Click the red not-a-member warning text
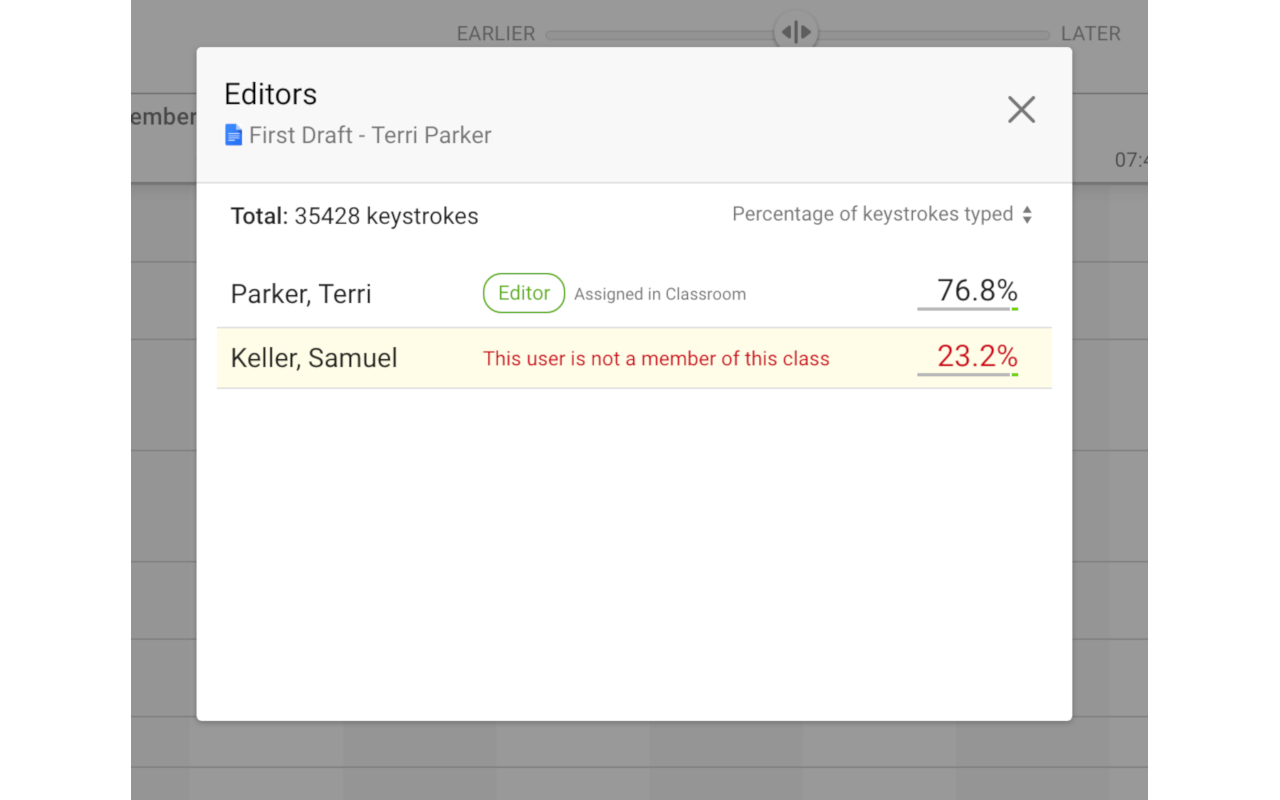 click(656, 359)
